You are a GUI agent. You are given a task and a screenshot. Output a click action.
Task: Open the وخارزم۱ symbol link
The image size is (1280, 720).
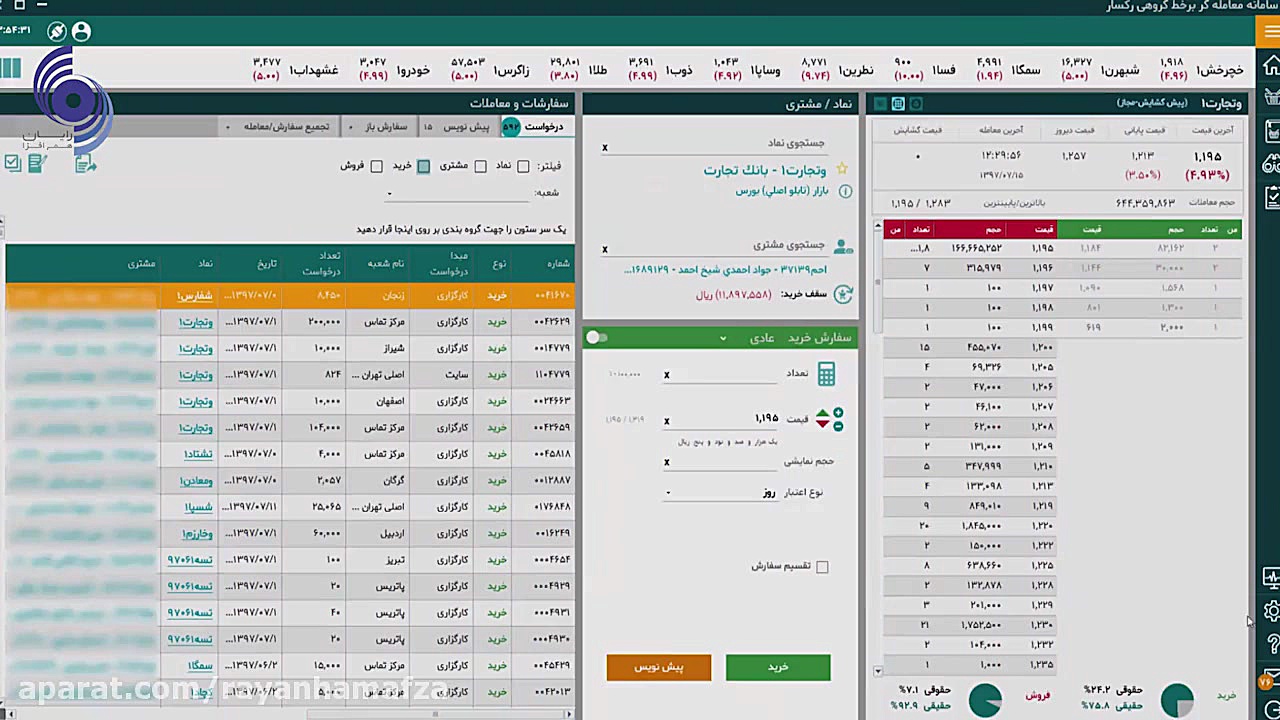click(197, 534)
